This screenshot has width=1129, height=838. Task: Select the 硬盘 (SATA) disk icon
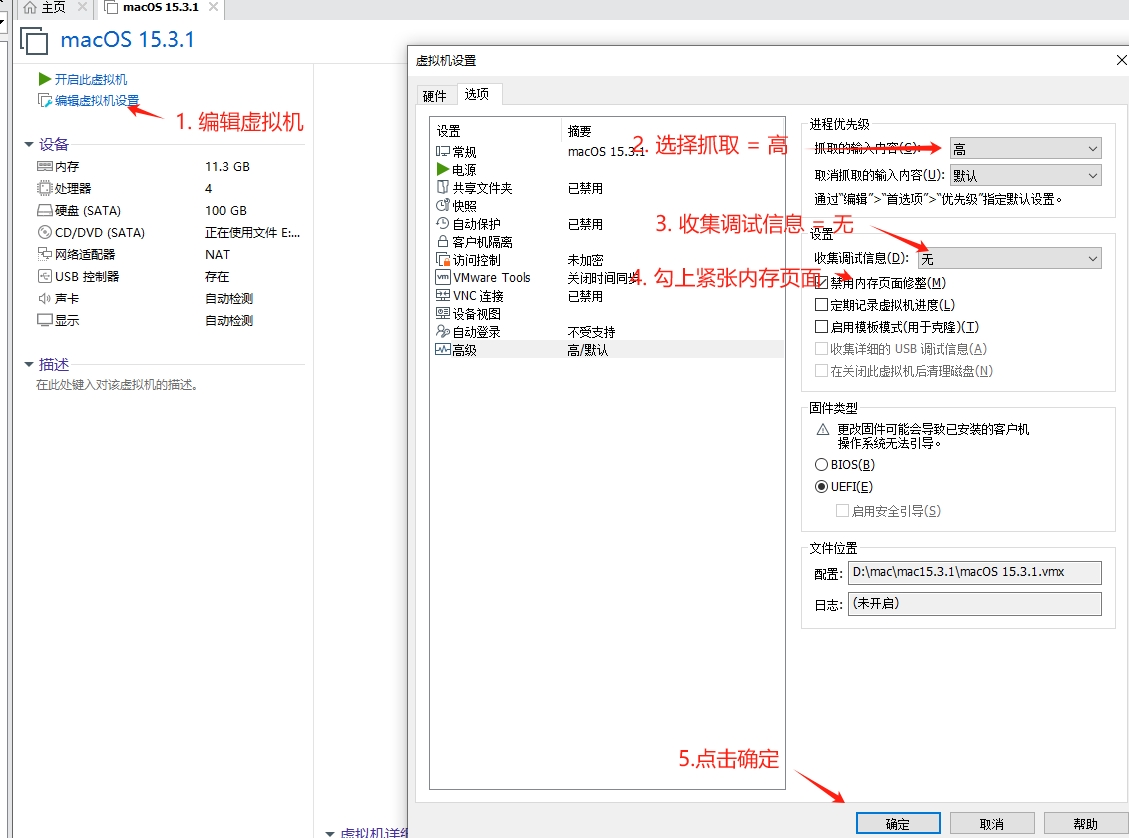45,210
